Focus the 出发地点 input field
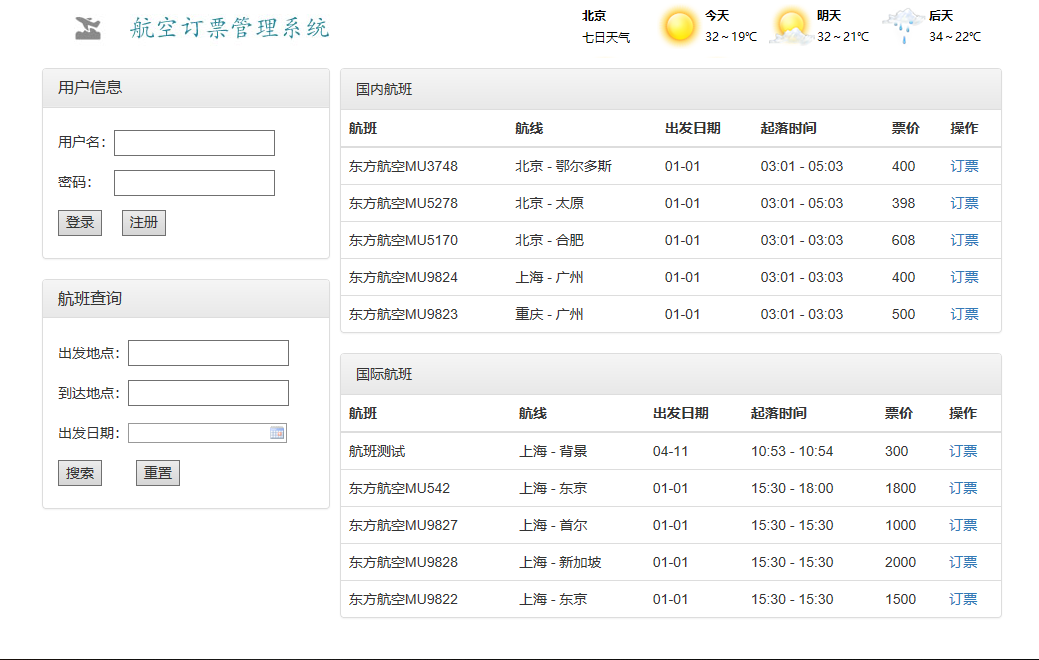 (x=208, y=353)
